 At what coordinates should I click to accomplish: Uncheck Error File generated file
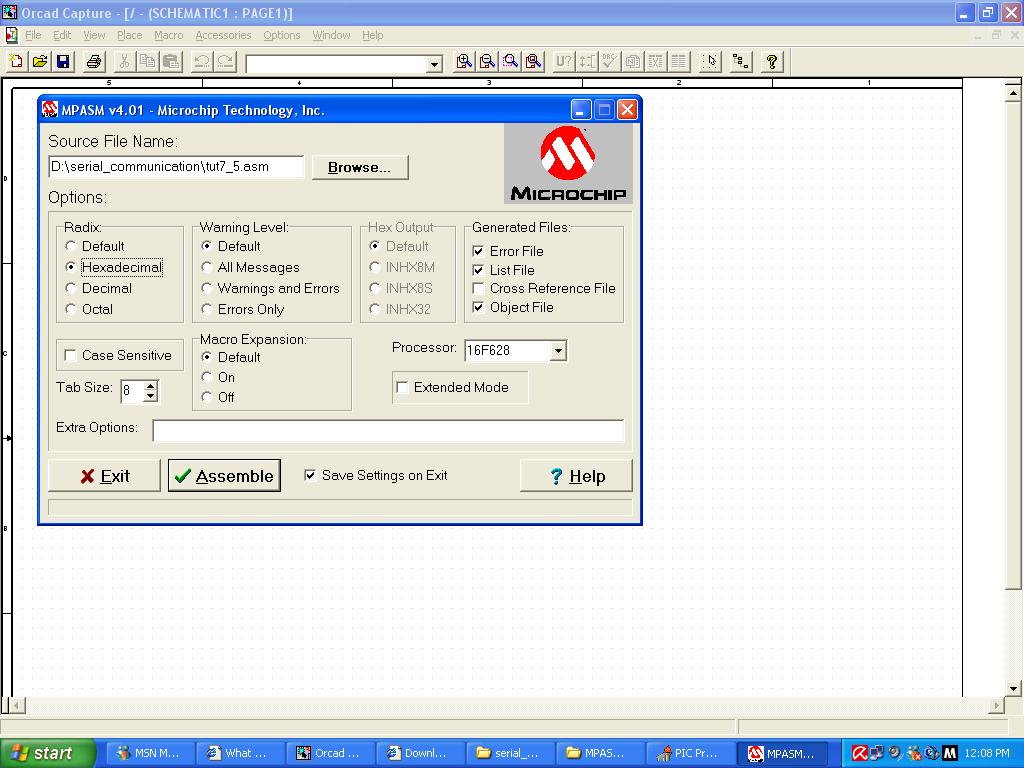pos(479,251)
